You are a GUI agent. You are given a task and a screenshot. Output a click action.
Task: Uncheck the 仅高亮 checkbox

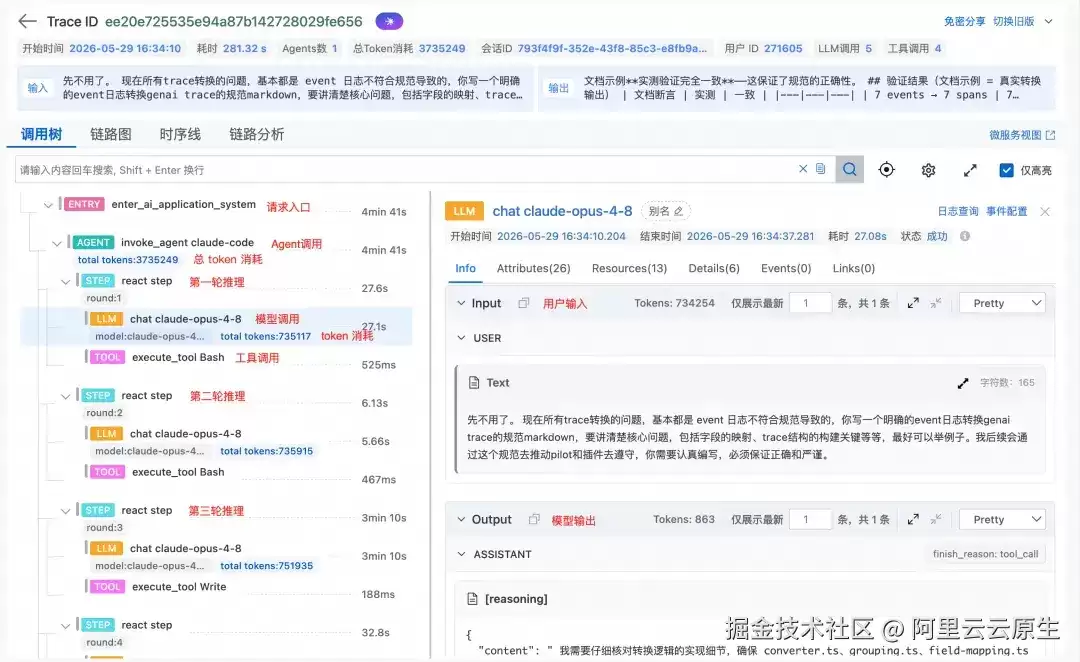point(1006,170)
